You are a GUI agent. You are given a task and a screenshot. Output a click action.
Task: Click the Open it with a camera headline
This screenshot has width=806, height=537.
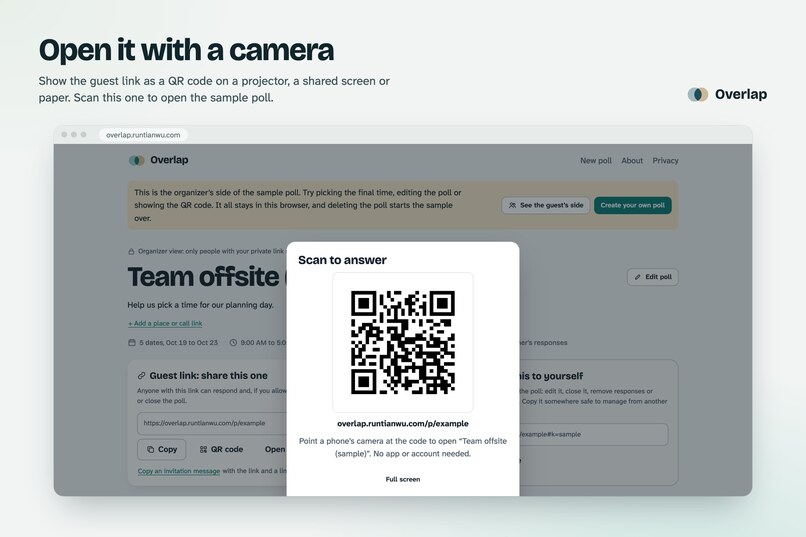[187, 50]
